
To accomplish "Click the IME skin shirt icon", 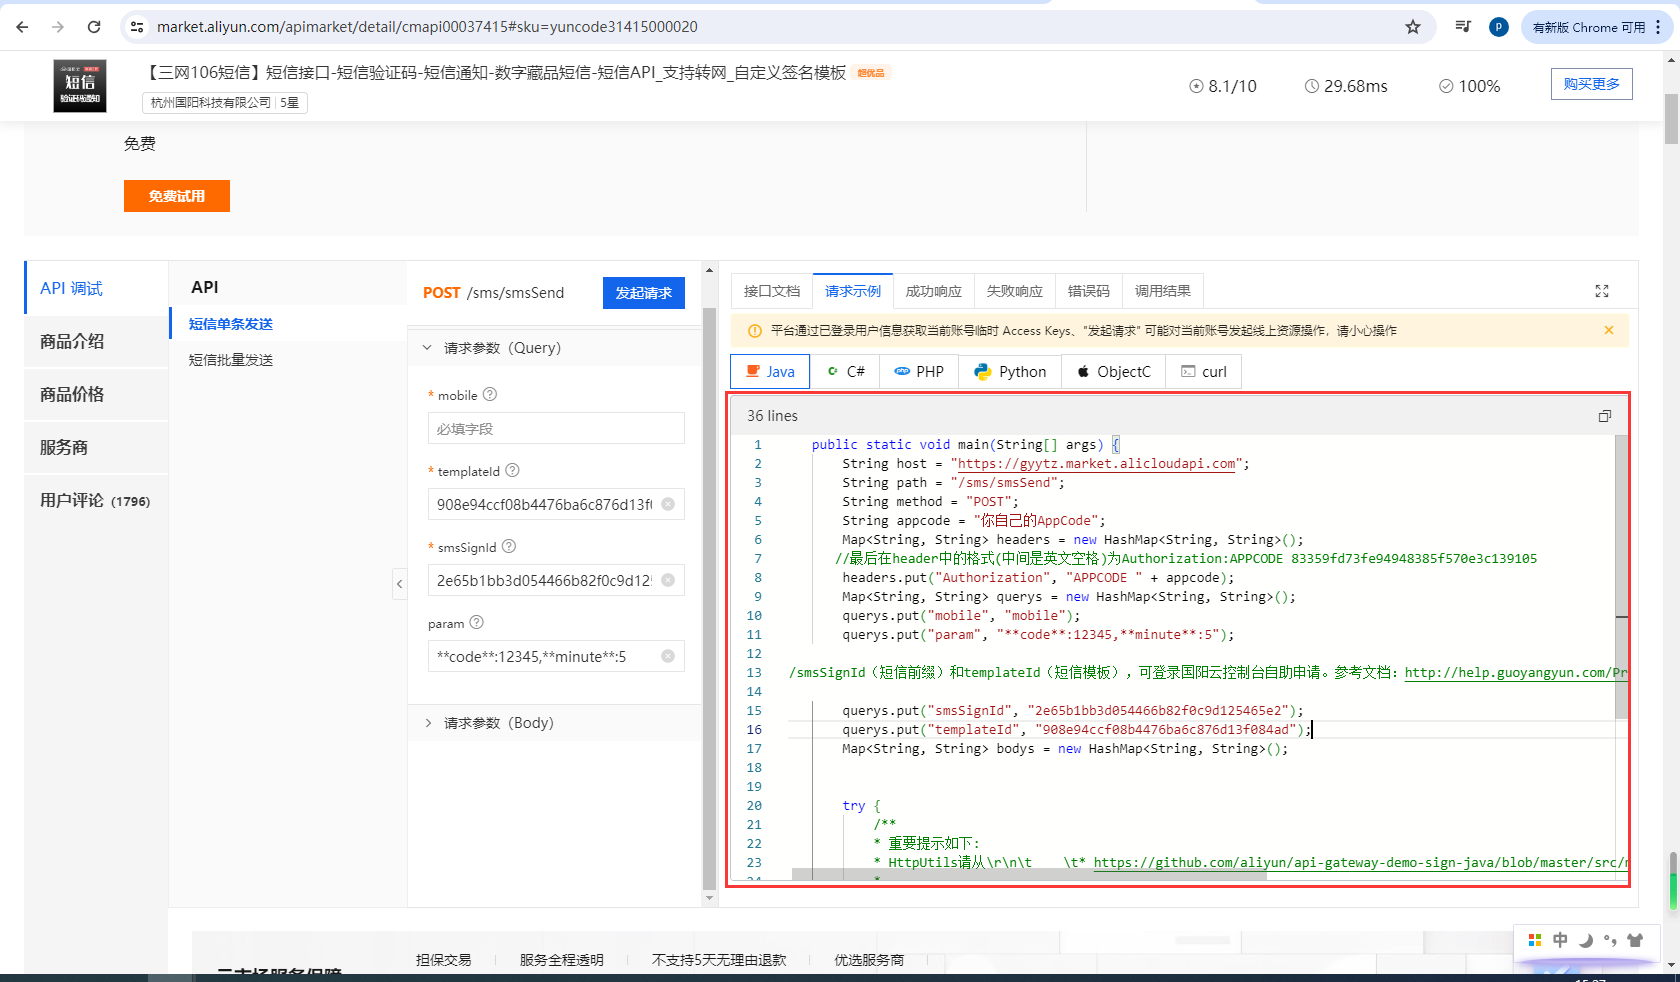I will coord(1636,940).
